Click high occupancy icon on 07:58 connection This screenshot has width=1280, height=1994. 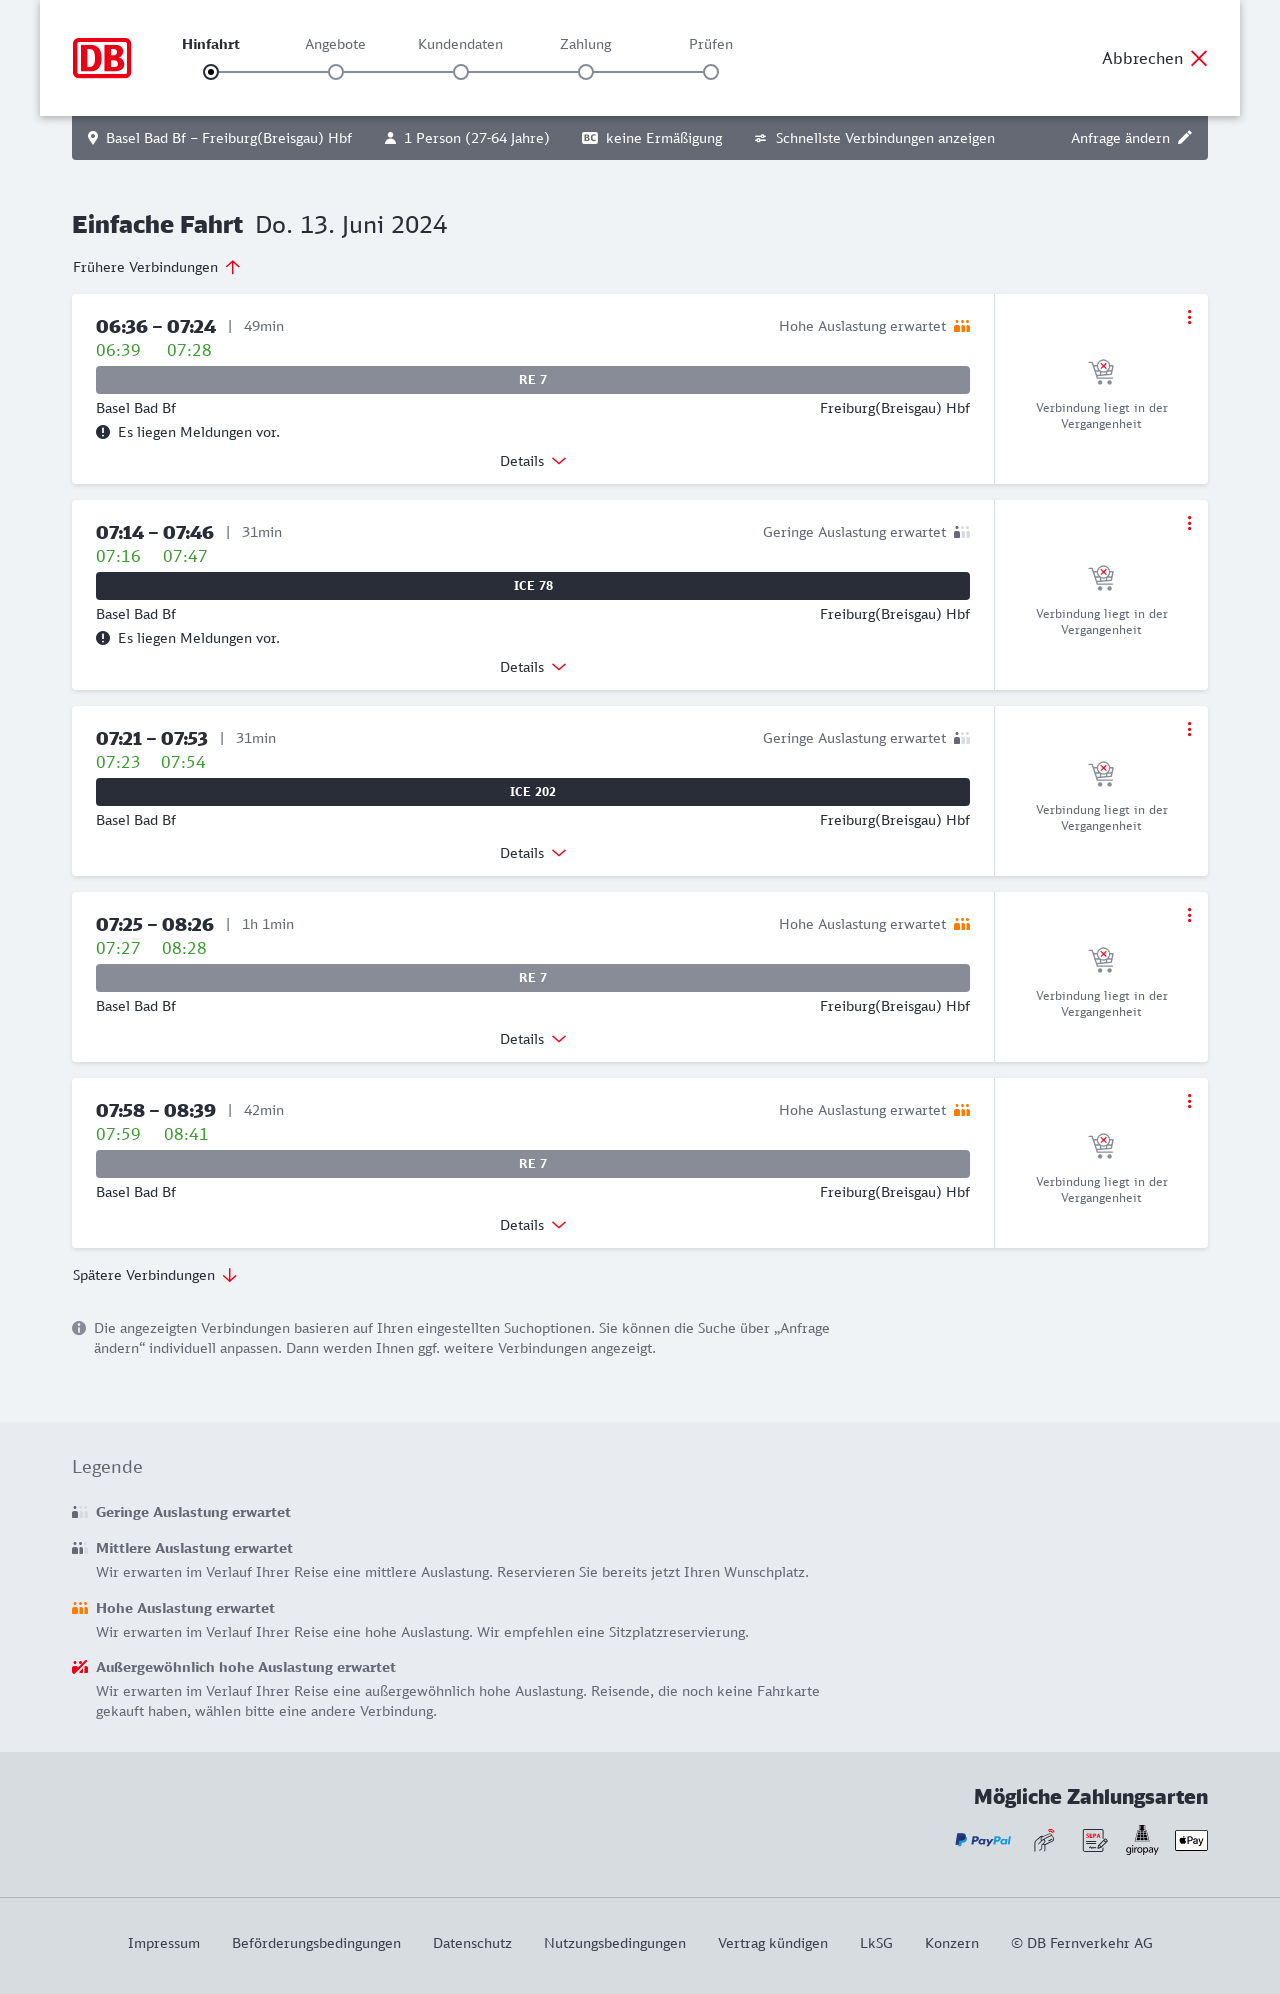click(962, 1110)
